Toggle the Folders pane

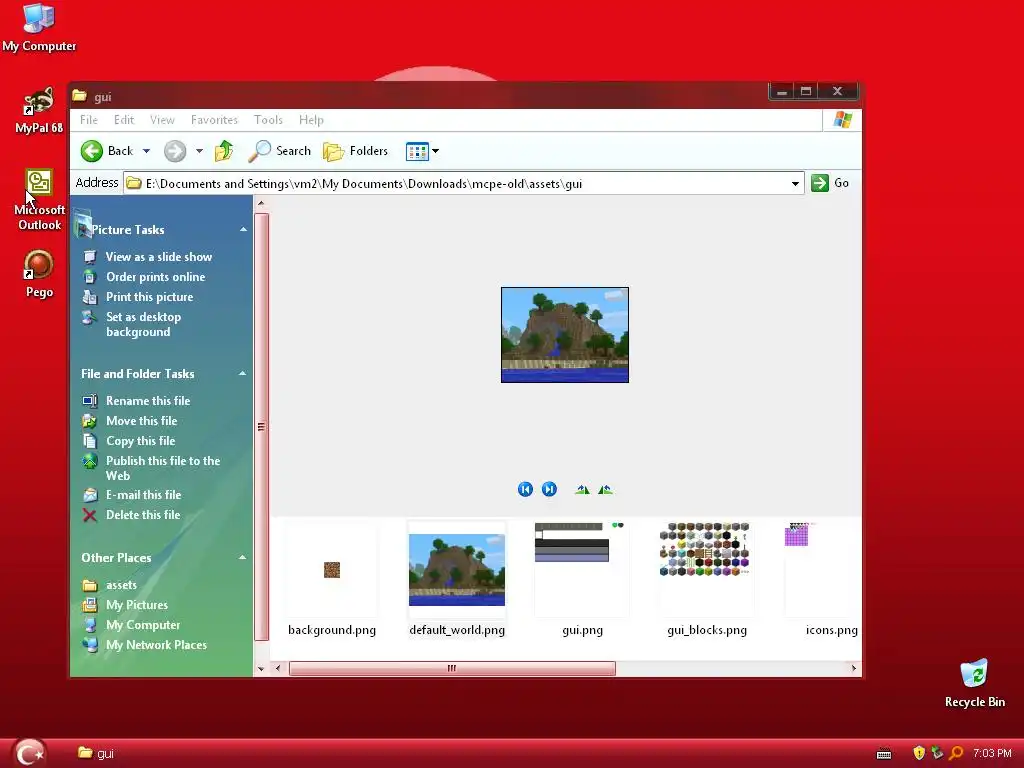tap(355, 151)
